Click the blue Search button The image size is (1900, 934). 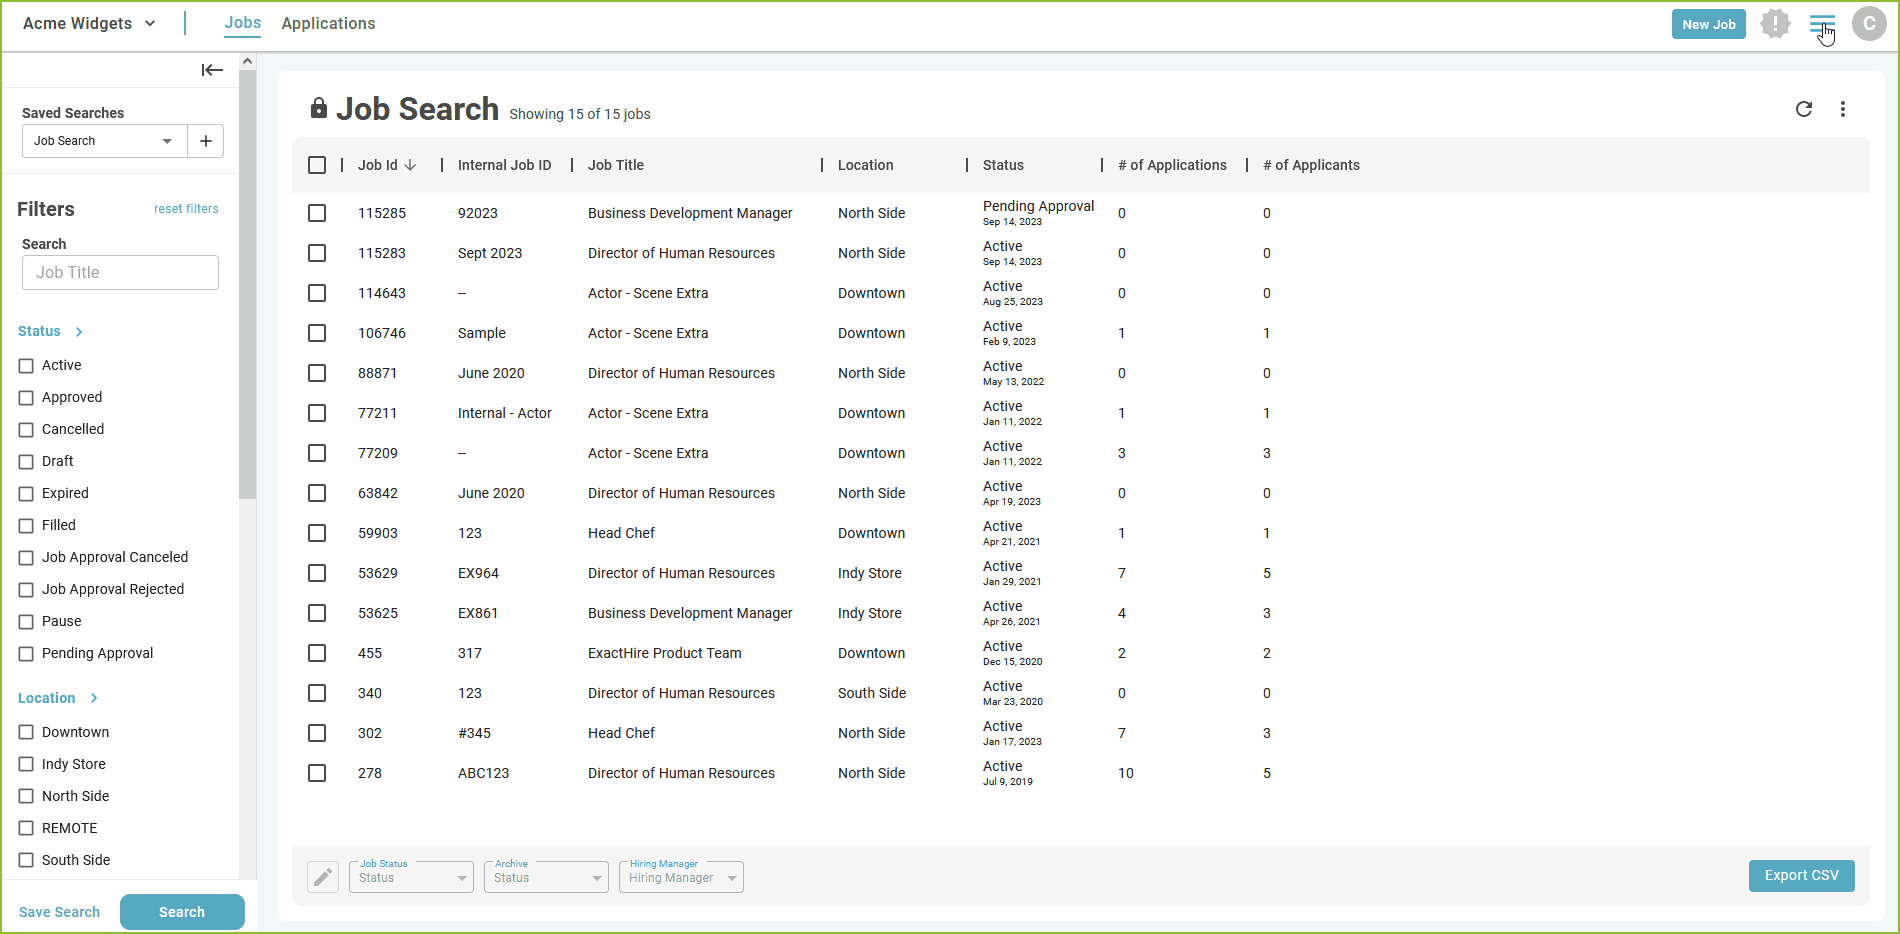tap(182, 912)
